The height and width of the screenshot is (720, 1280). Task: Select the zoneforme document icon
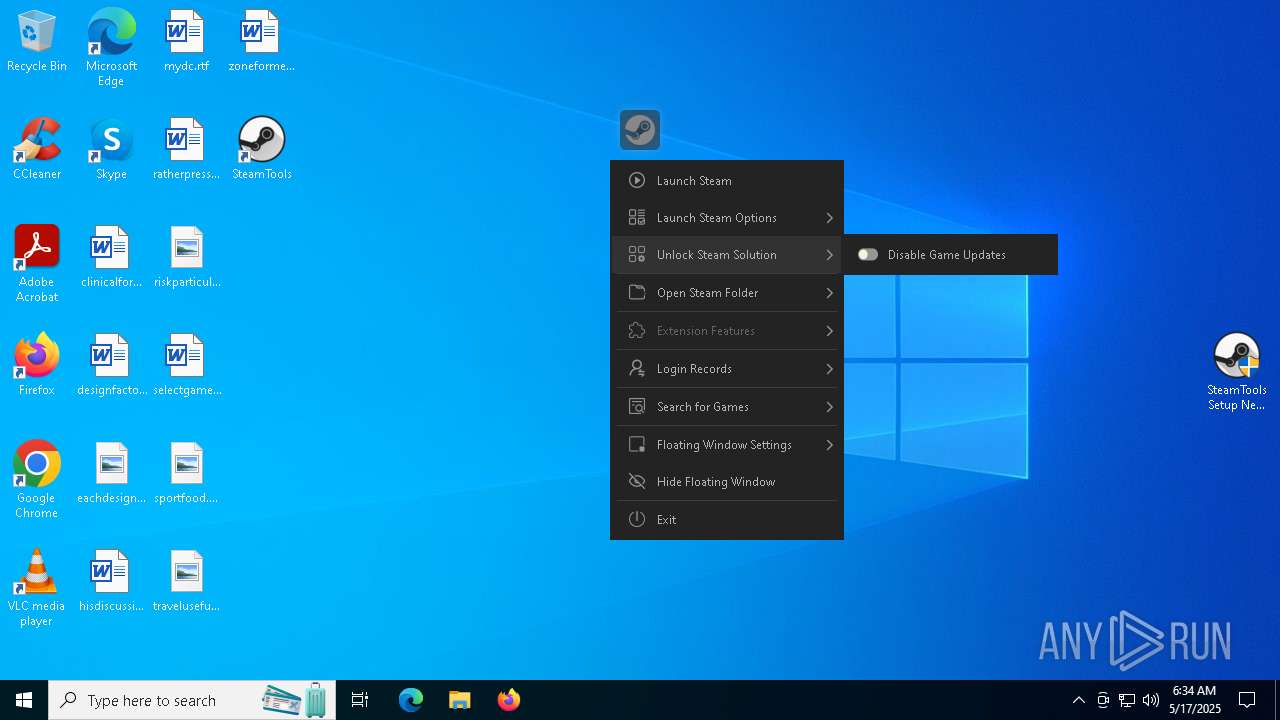tap(262, 42)
